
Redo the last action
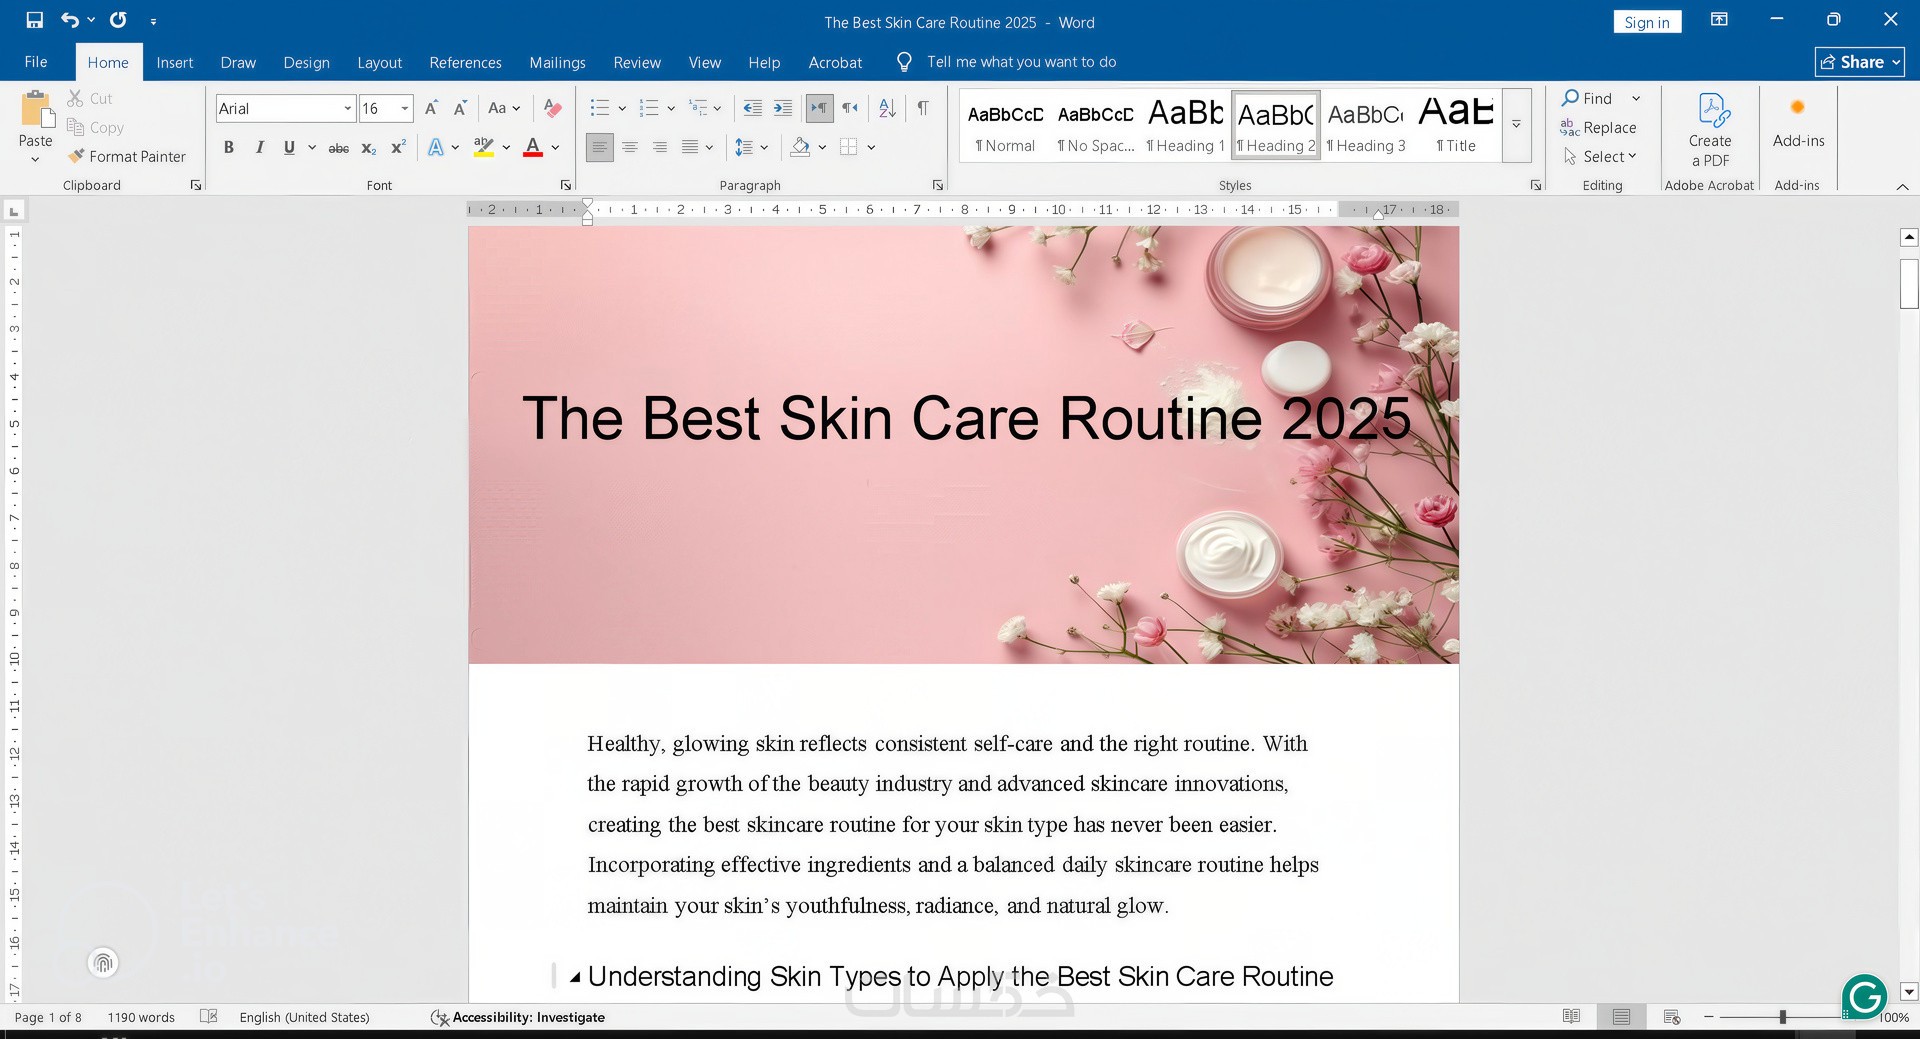click(118, 20)
